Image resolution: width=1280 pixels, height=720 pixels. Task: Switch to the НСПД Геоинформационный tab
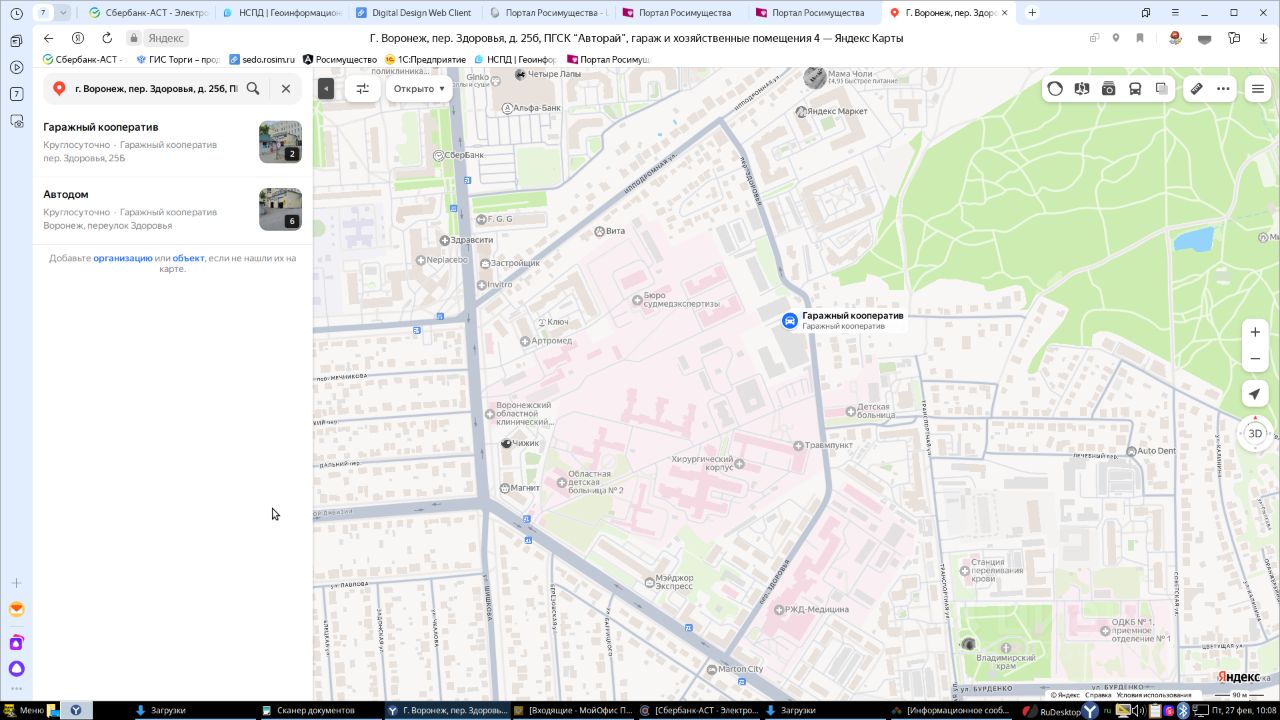click(x=281, y=13)
